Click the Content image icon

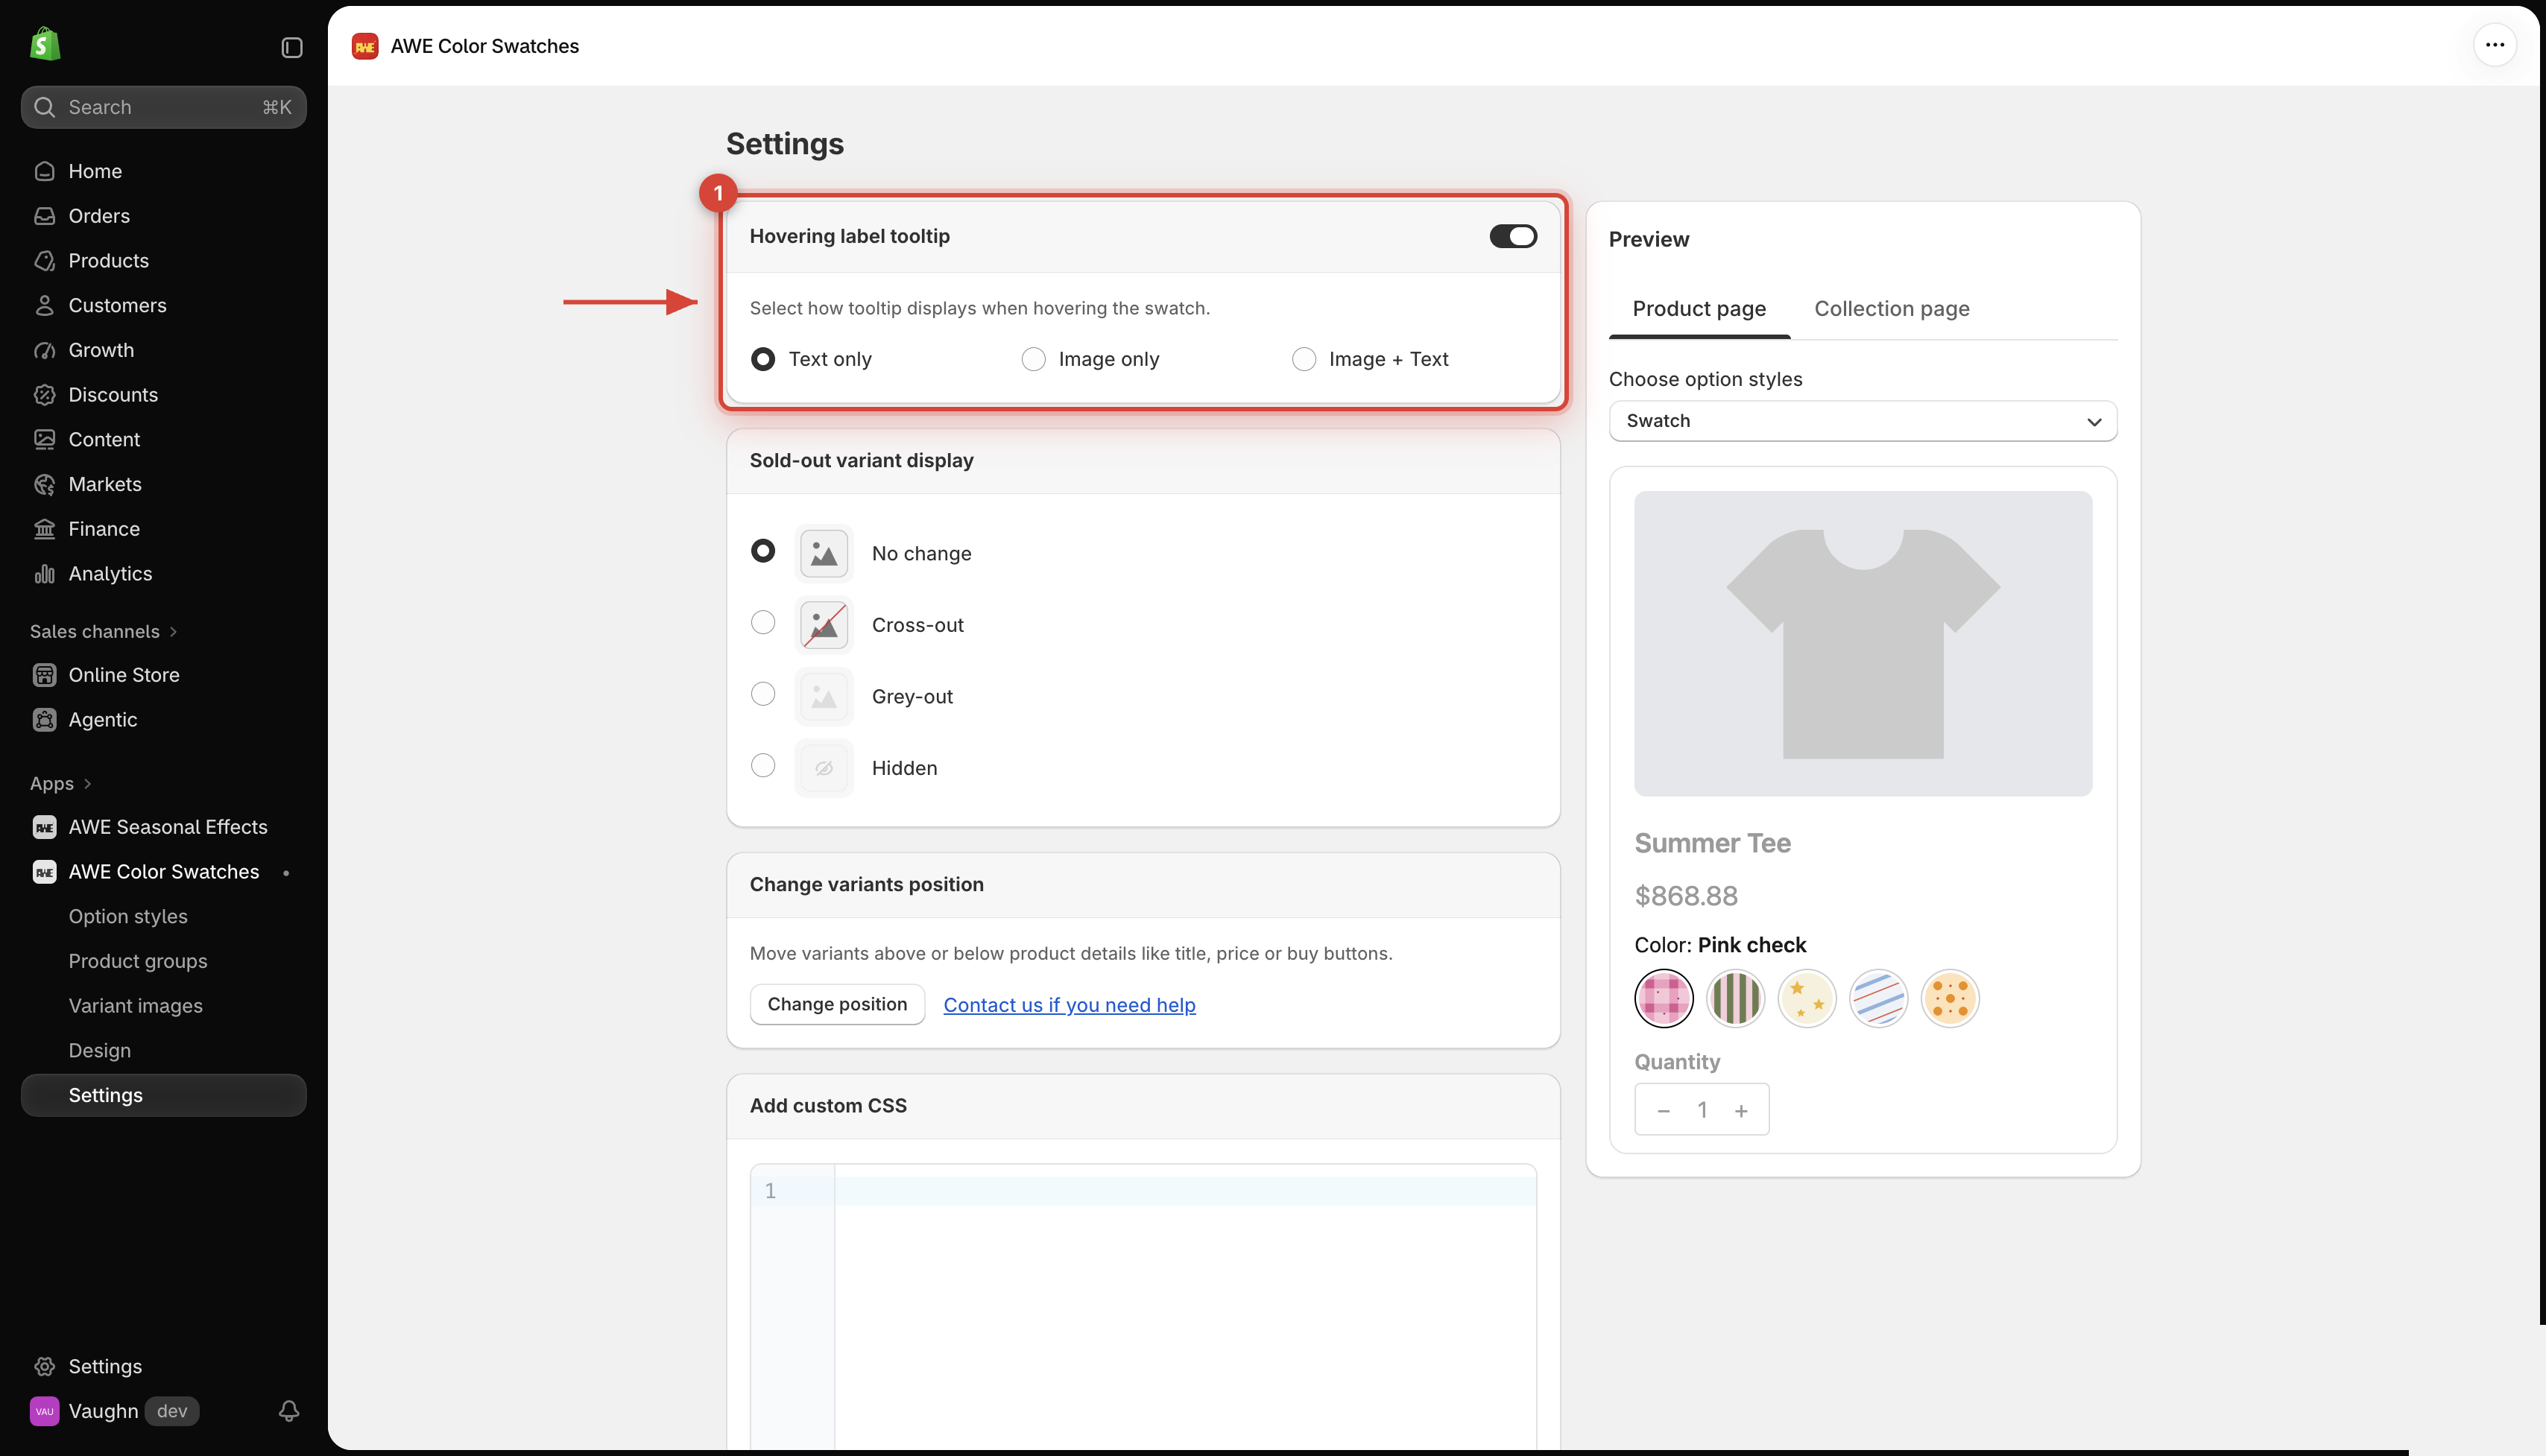point(44,439)
